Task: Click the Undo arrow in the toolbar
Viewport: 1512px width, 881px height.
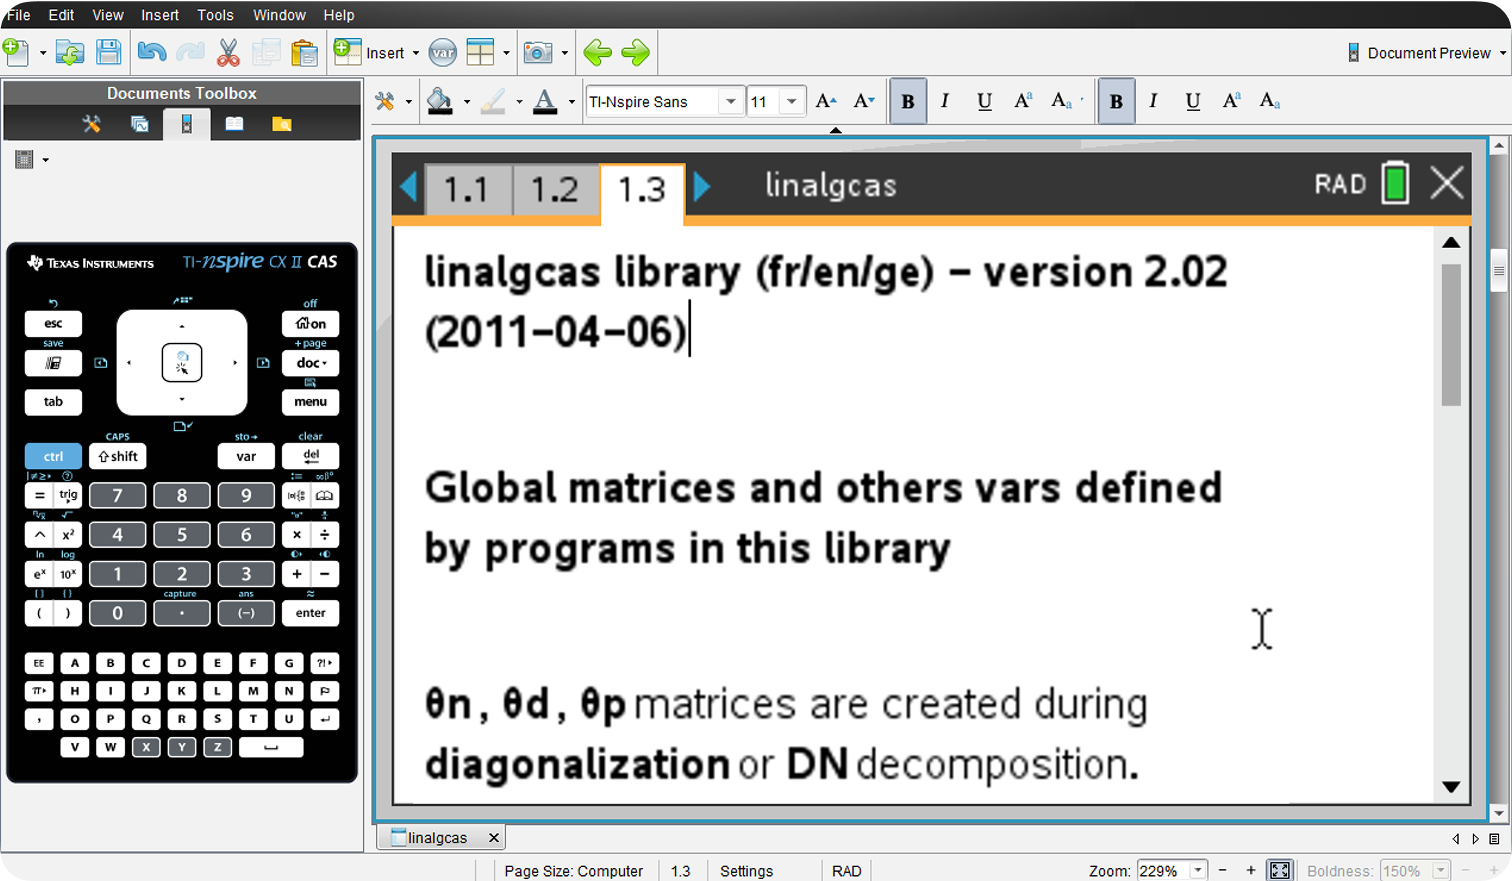Action: coord(151,52)
